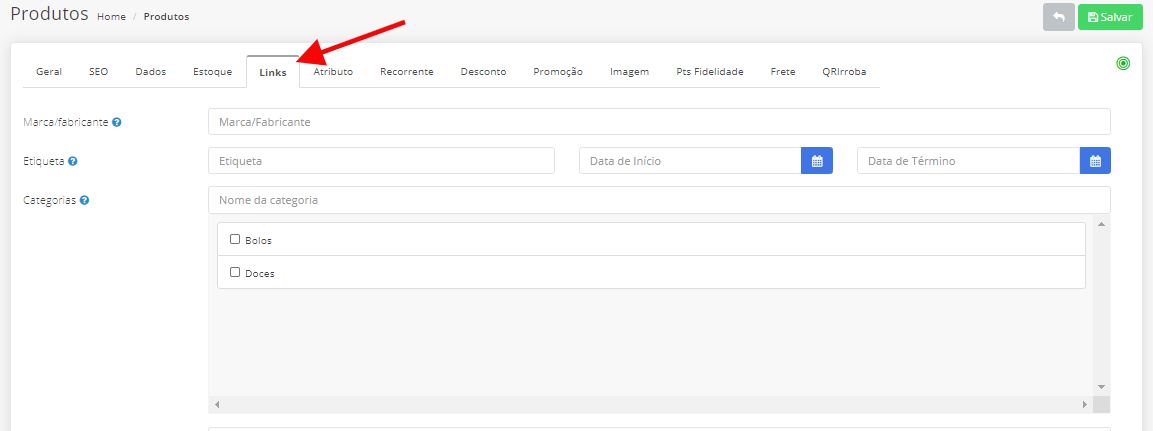The image size is (1153, 431).
Task: Save the product with Salvar
Action: [x=1110, y=17]
